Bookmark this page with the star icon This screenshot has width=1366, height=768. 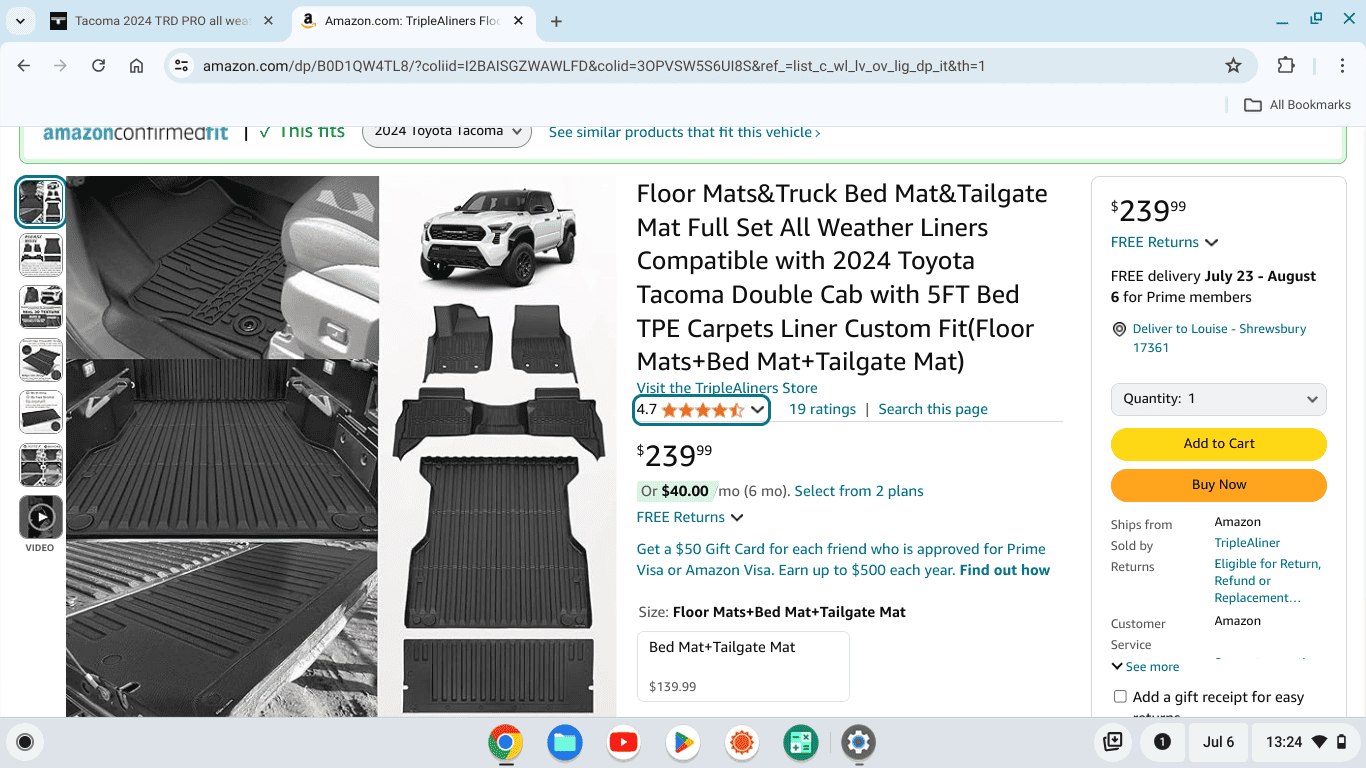(1233, 66)
